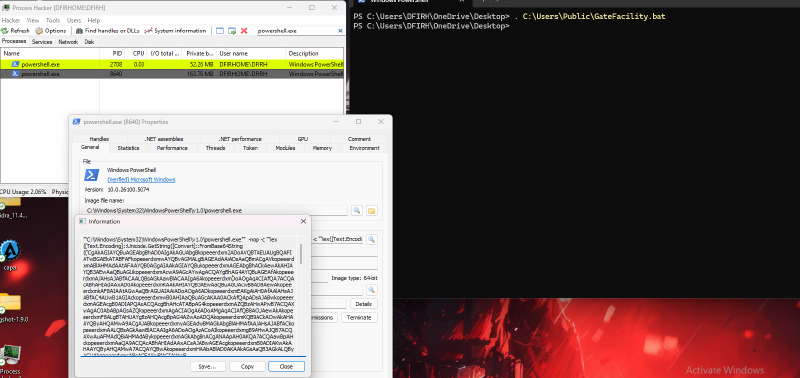The height and width of the screenshot is (378, 800).
Task: Select powershell.exe process with PID 8640
Action: tap(172, 73)
